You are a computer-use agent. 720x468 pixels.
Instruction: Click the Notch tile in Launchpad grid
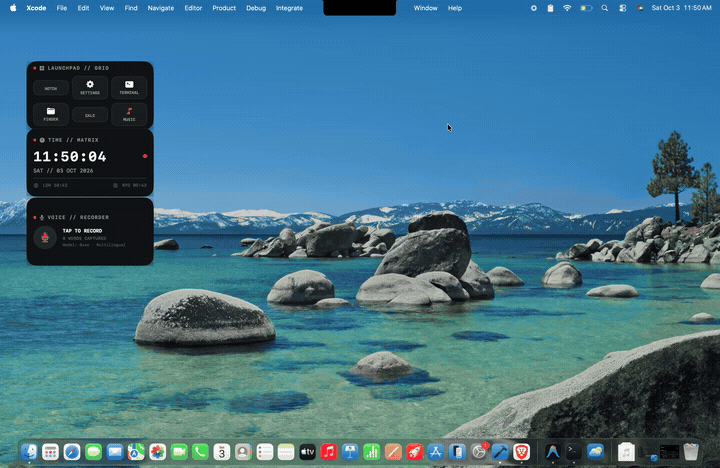coord(51,88)
